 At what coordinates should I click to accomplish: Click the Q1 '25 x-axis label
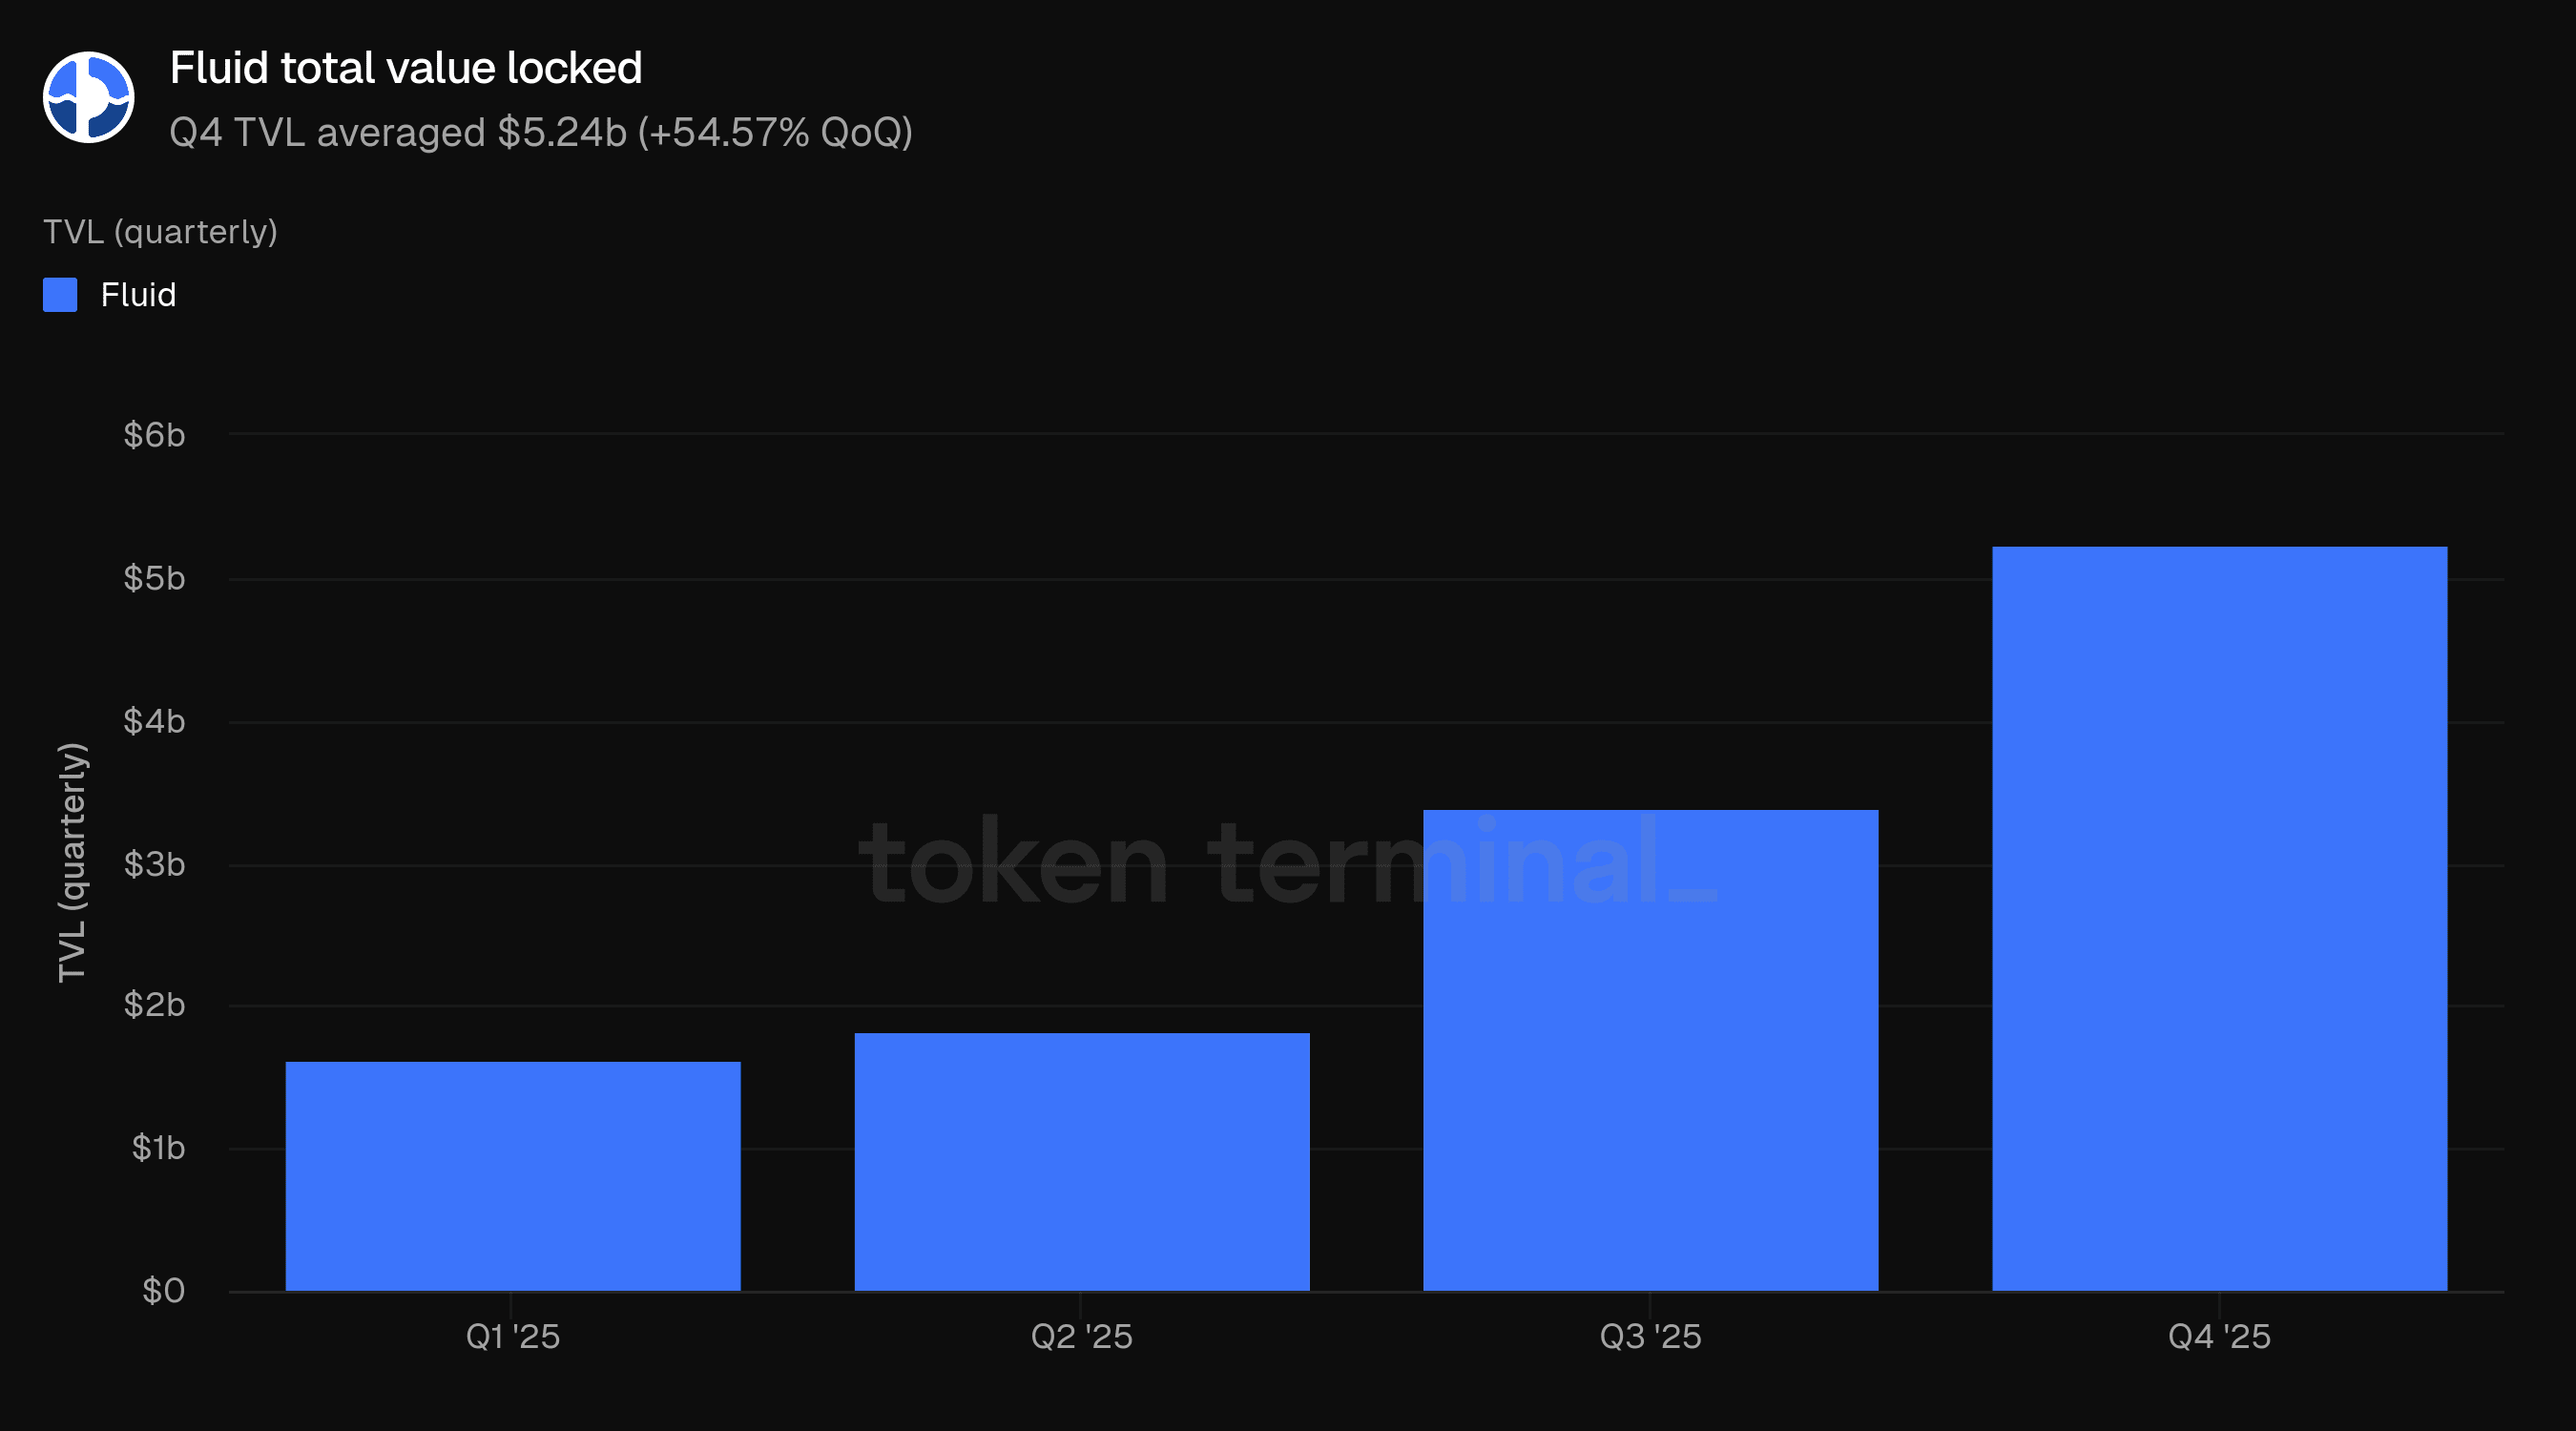coord(513,1336)
